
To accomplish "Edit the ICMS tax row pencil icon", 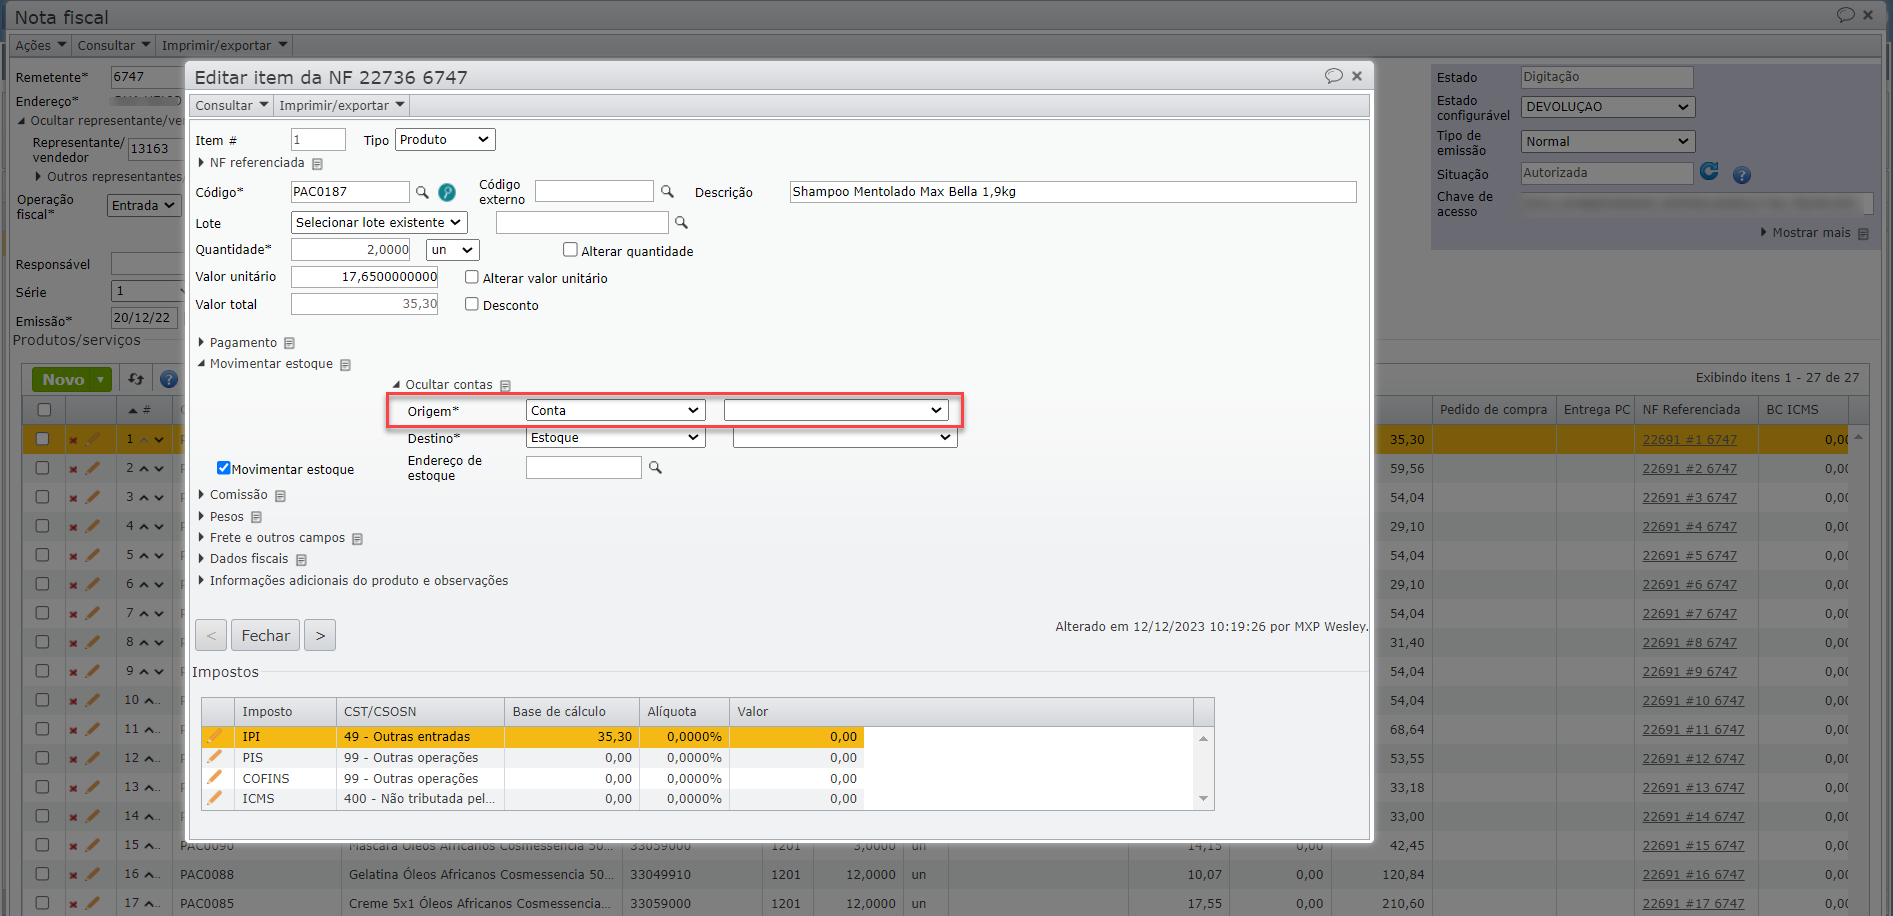I will coord(214,798).
